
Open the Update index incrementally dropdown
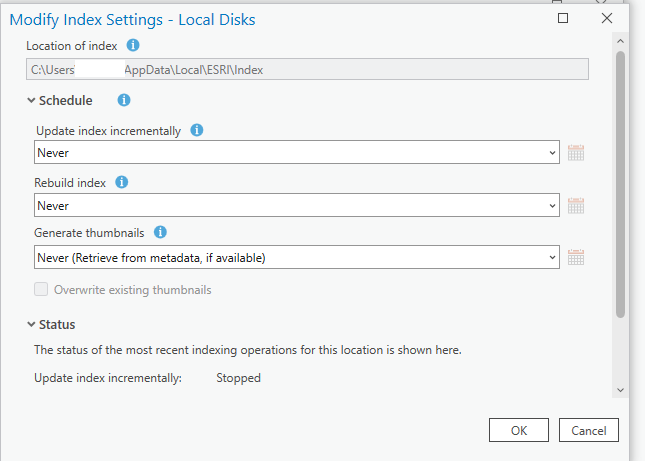[296, 153]
